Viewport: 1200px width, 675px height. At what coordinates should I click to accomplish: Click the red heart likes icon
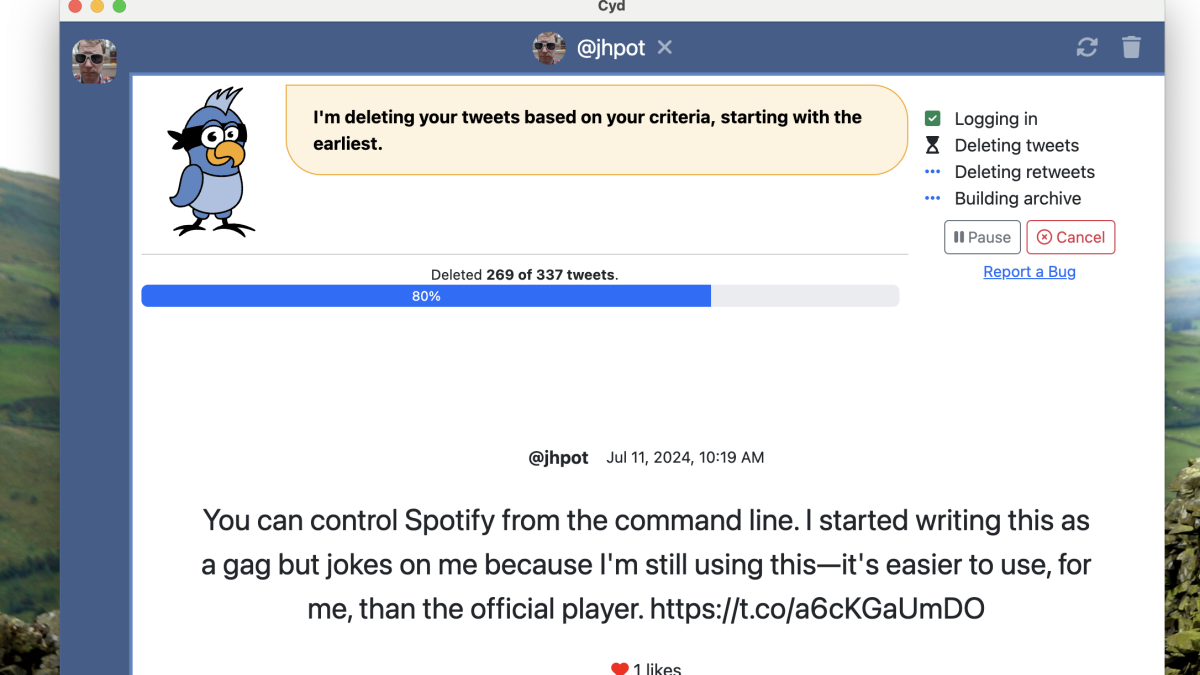[x=620, y=668]
